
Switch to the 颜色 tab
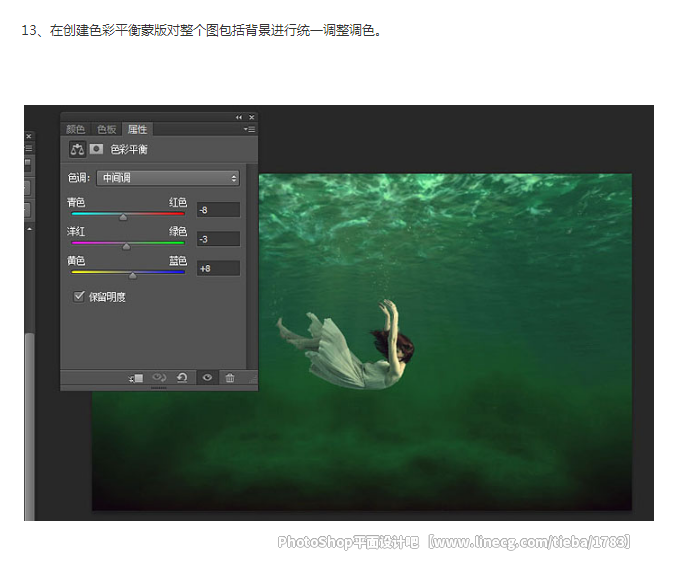coord(75,130)
